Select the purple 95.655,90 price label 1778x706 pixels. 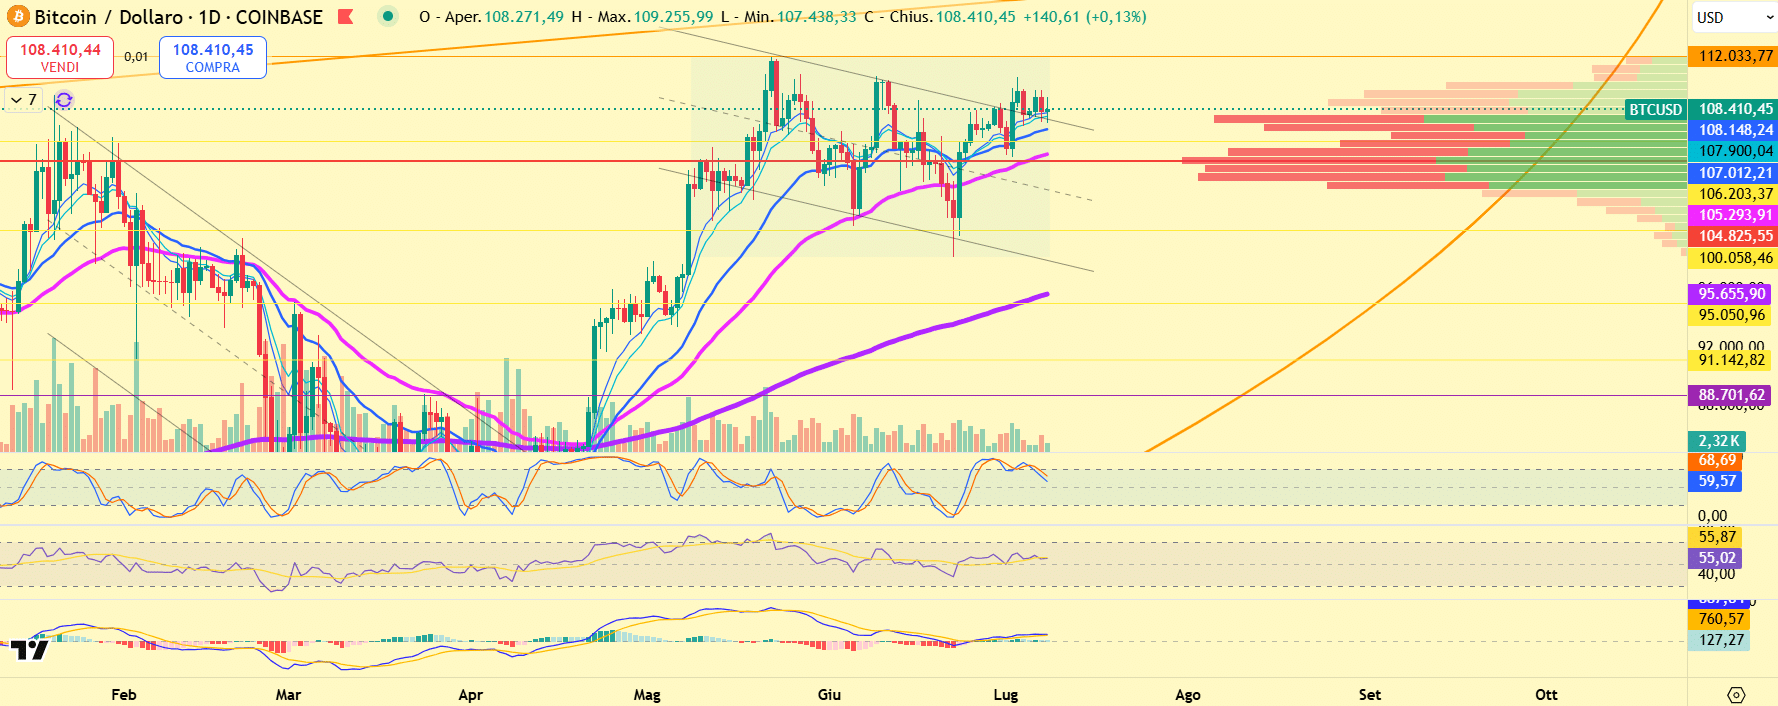tap(1730, 294)
